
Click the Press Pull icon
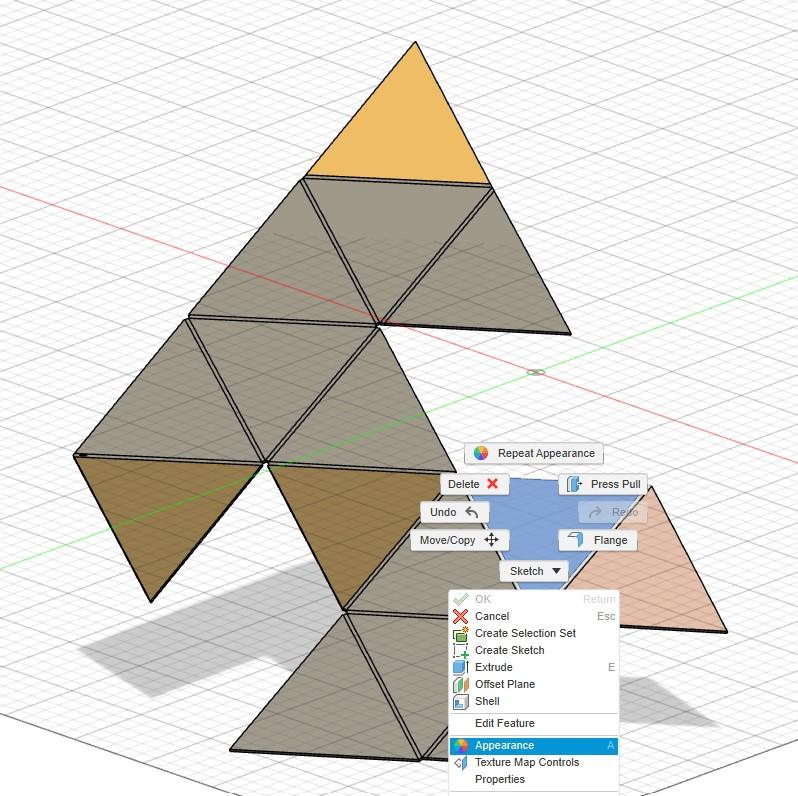[x=574, y=484]
